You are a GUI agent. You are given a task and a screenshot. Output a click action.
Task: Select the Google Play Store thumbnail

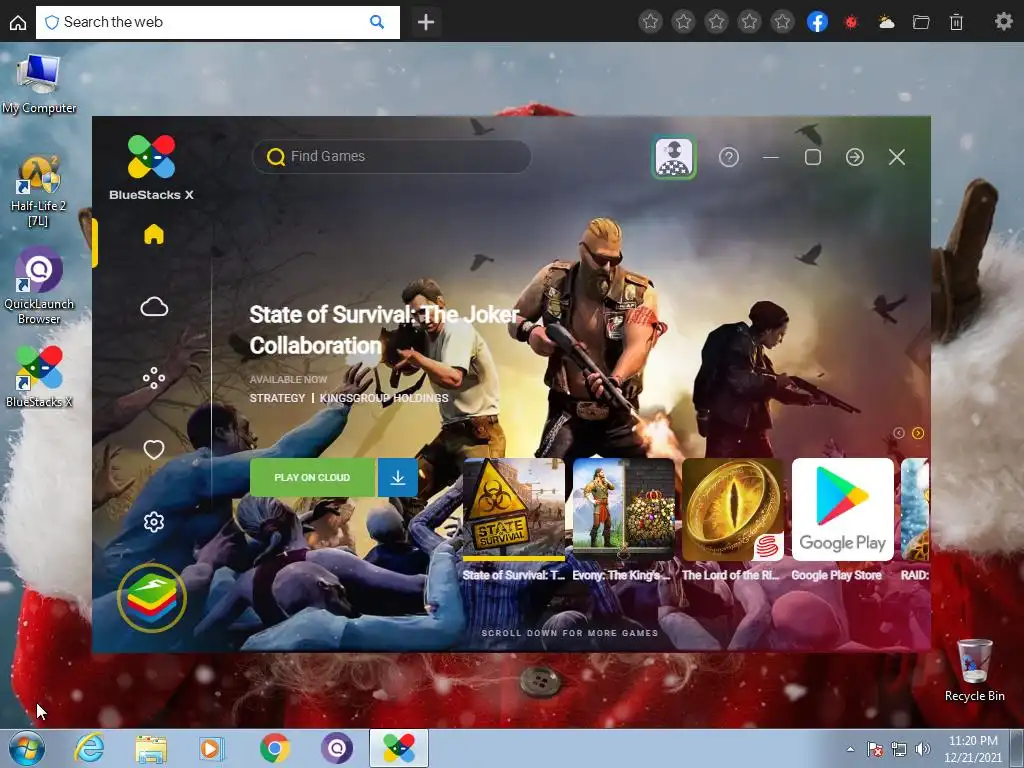(x=843, y=509)
